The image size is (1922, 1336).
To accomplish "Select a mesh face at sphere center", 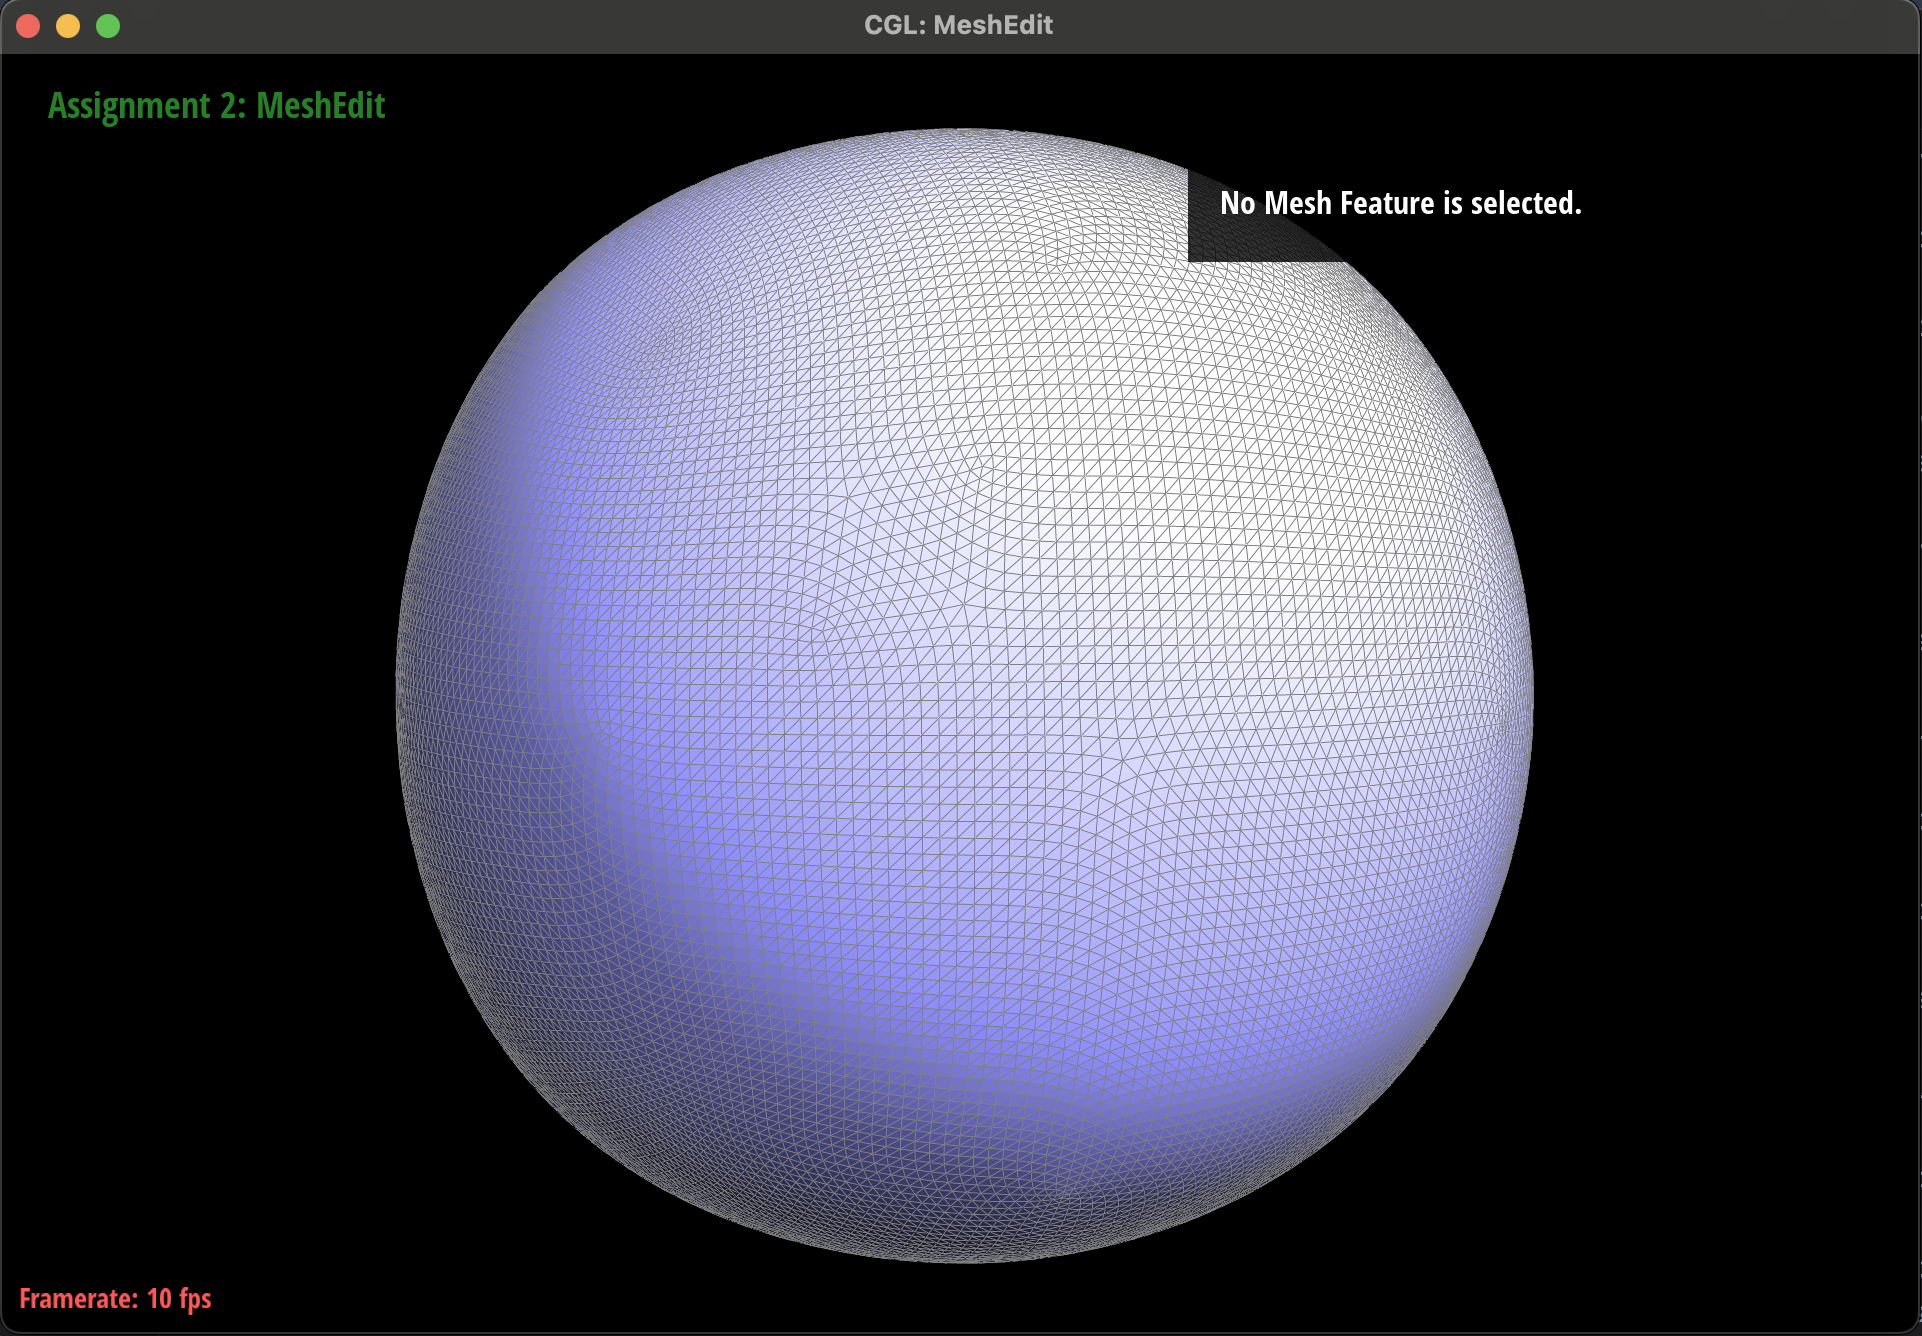I will [x=965, y=695].
